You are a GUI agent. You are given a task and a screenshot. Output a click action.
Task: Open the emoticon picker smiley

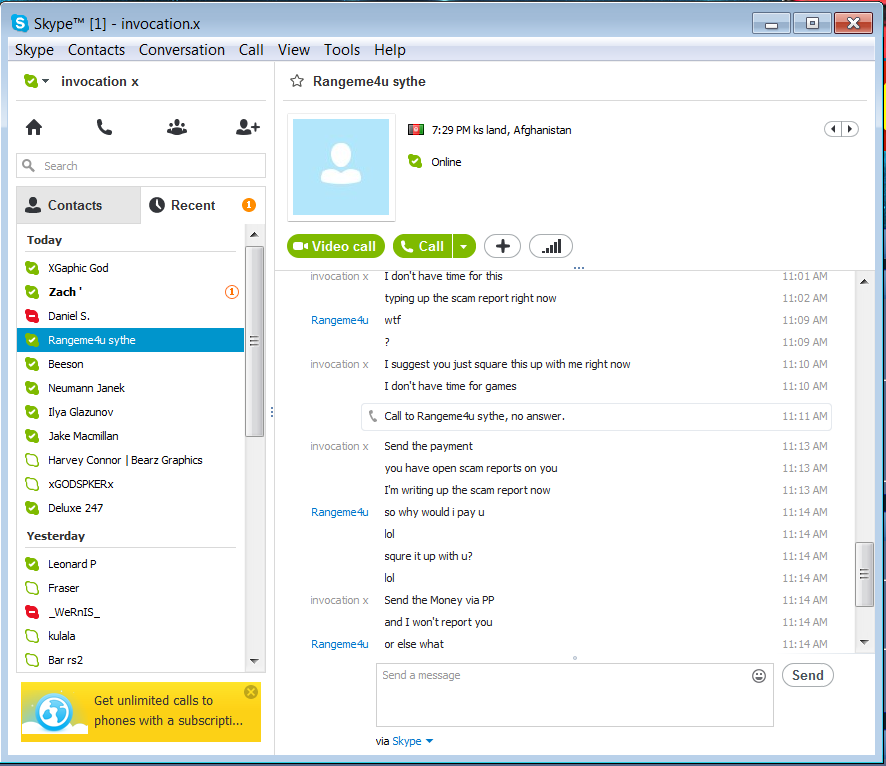click(x=759, y=676)
